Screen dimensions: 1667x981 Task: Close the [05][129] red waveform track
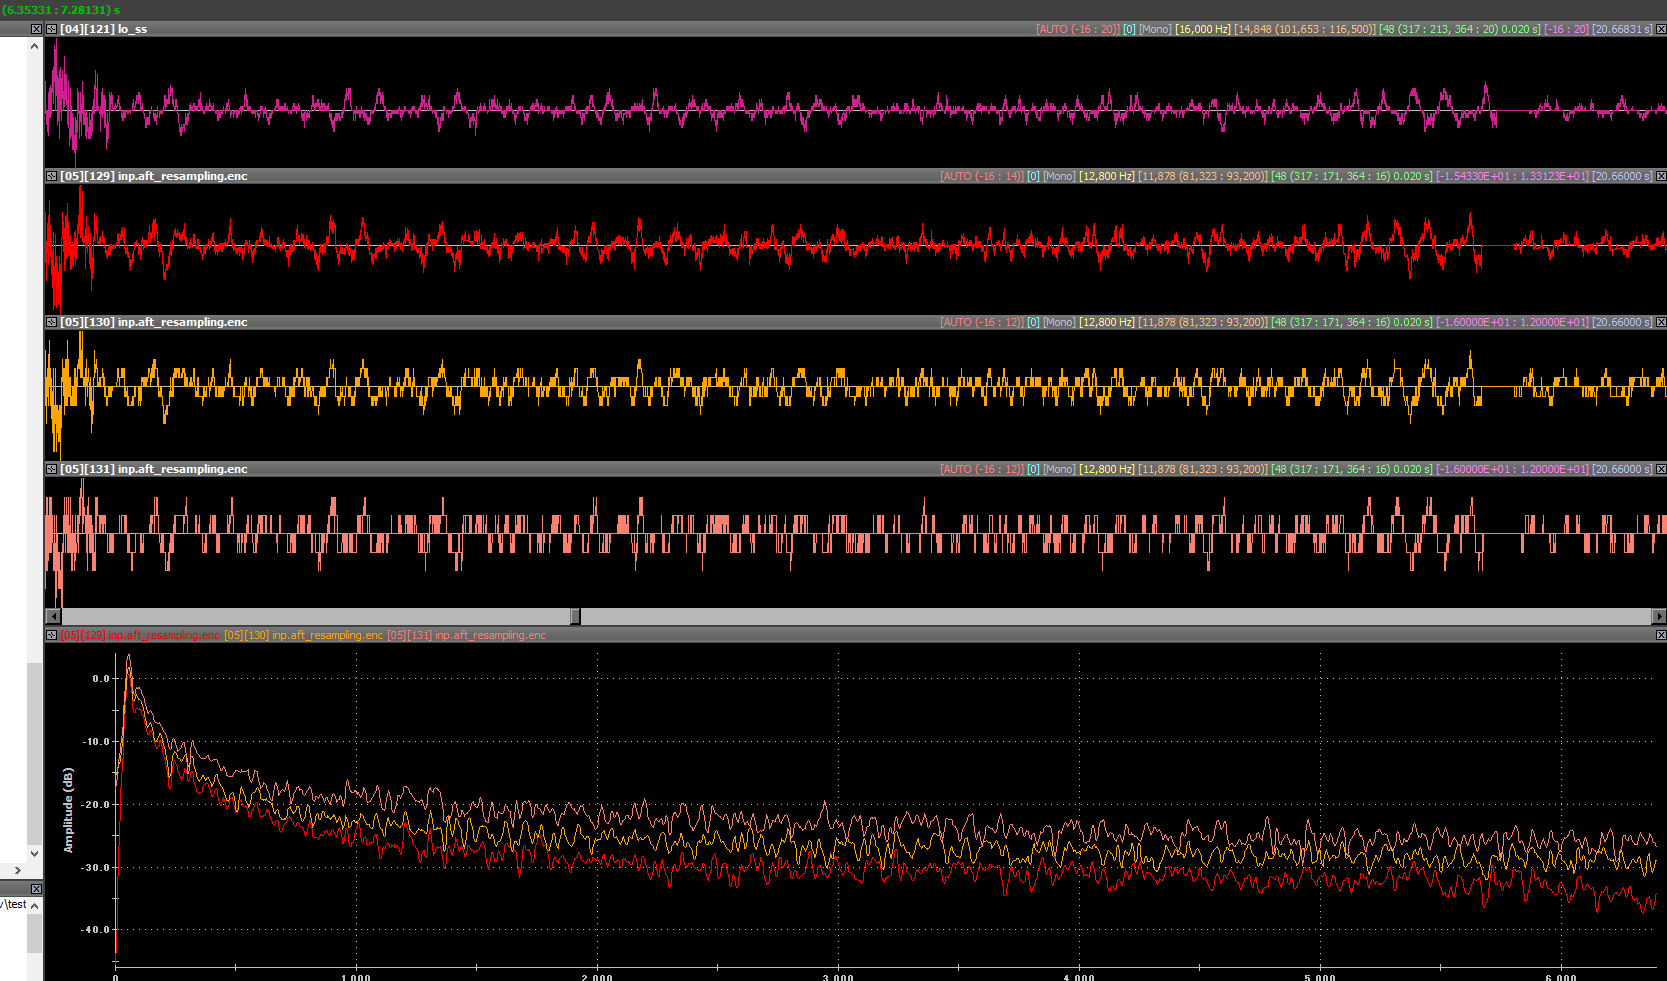1661,176
